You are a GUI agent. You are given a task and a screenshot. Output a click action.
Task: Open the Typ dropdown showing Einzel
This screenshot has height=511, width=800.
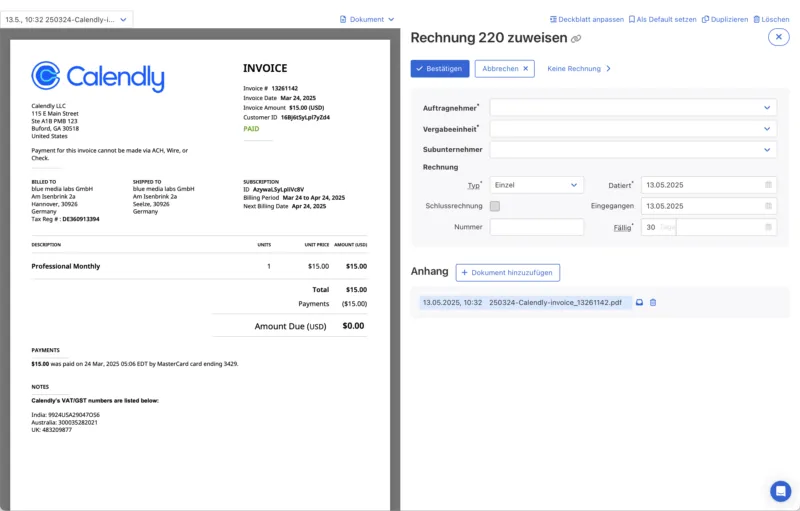pyautogui.click(x=536, y=185)
